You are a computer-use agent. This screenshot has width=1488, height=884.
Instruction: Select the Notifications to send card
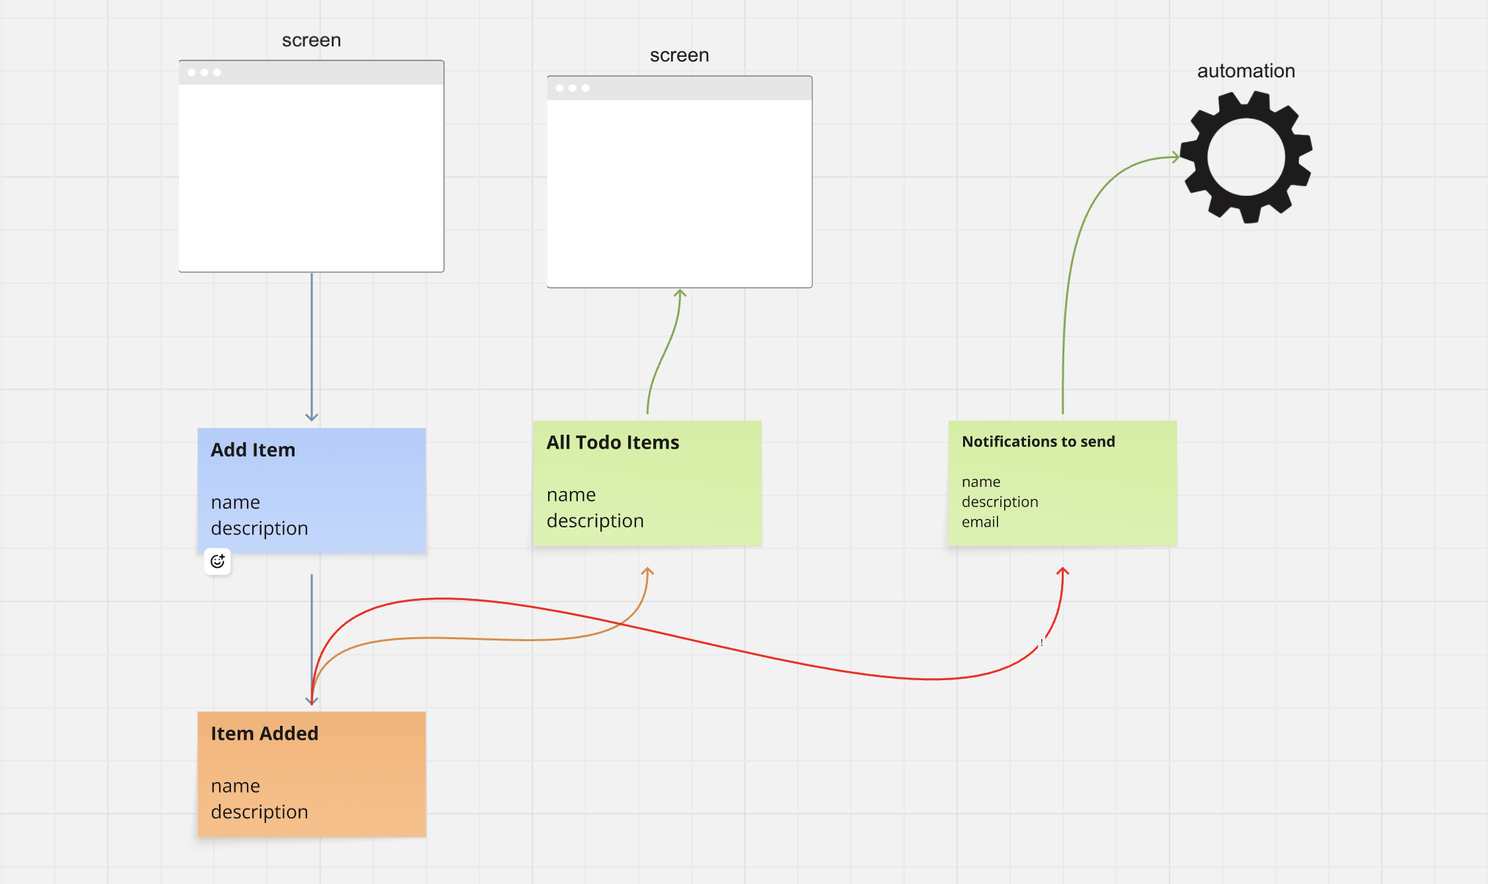point(1062,483)
